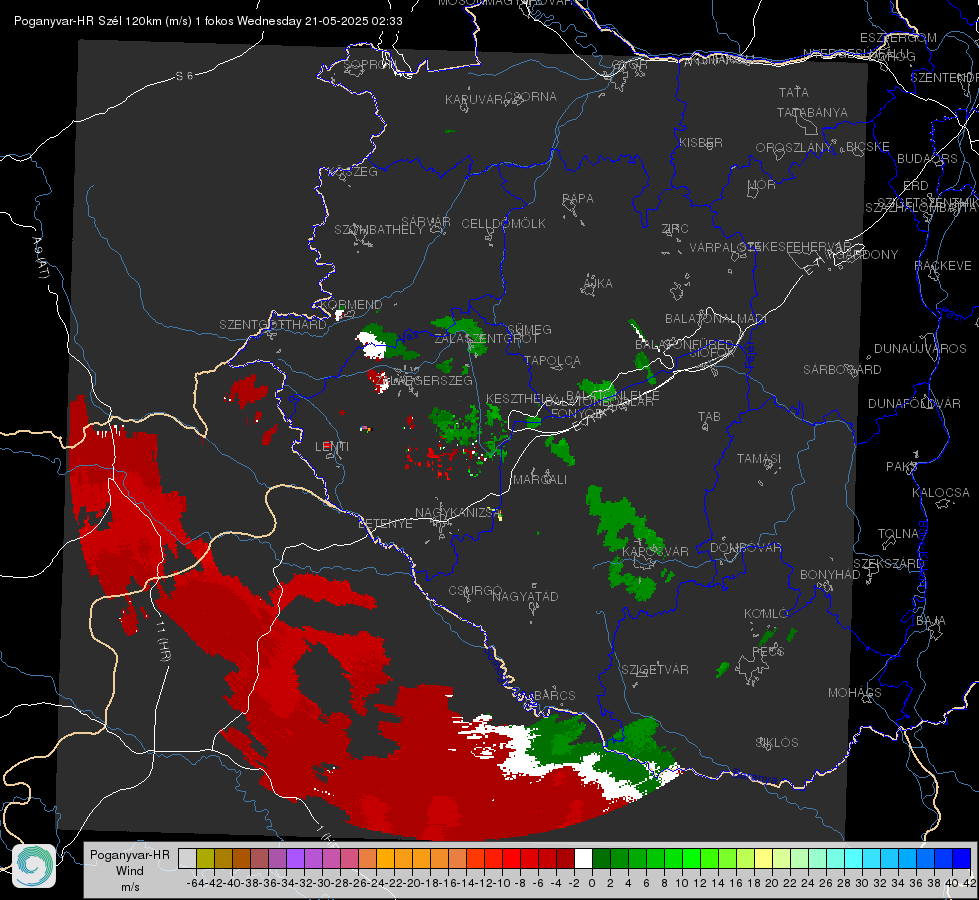
Task: Click the KAPOSVÁR city label
Action: point(656,551)
